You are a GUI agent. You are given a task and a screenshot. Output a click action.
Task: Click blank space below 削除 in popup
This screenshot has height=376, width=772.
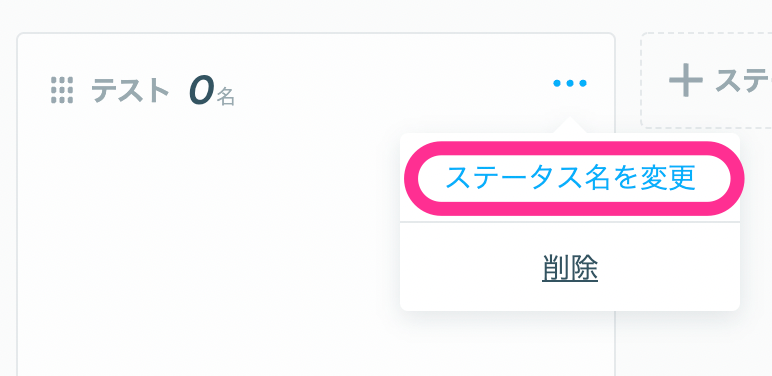pos(570,297)
